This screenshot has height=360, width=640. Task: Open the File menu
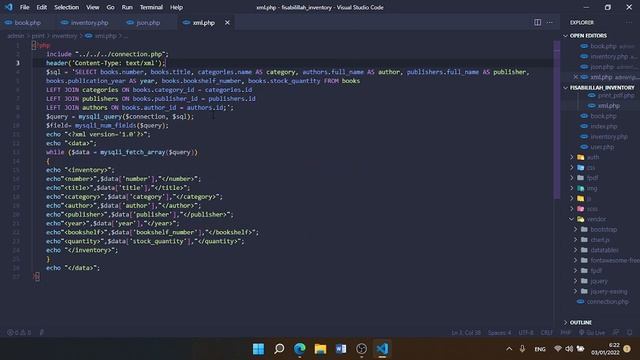coord(24,7)
